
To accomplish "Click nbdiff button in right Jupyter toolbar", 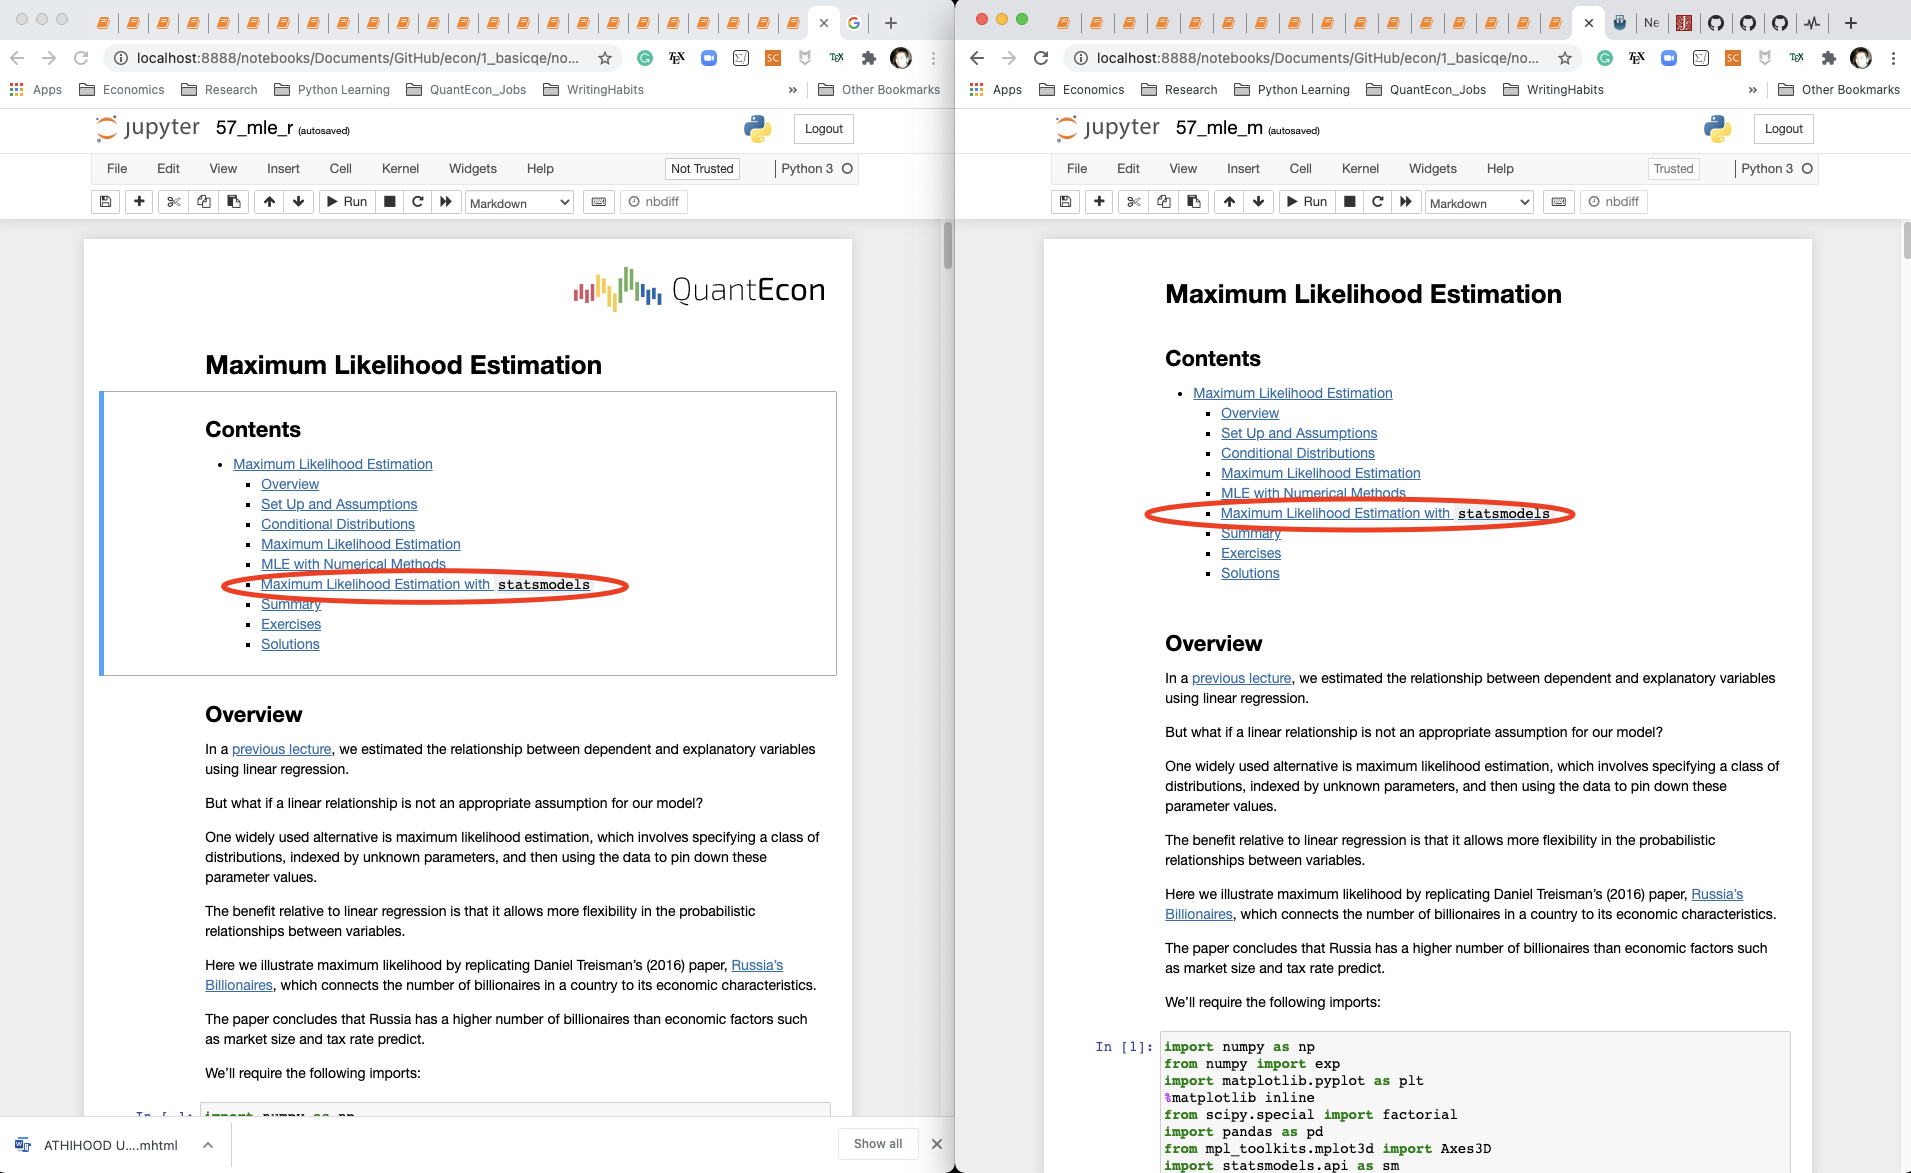I will (x=1613, y=202).
